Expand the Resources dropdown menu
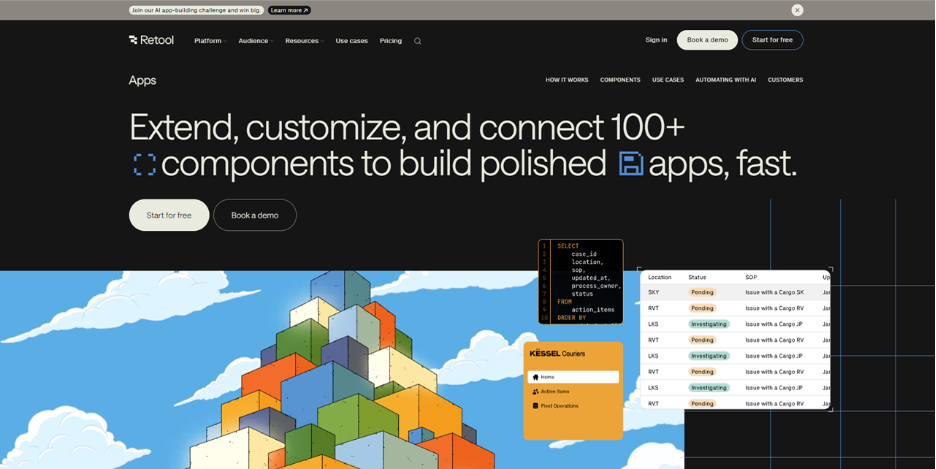 pyautogui.click(x=304, y=41)
